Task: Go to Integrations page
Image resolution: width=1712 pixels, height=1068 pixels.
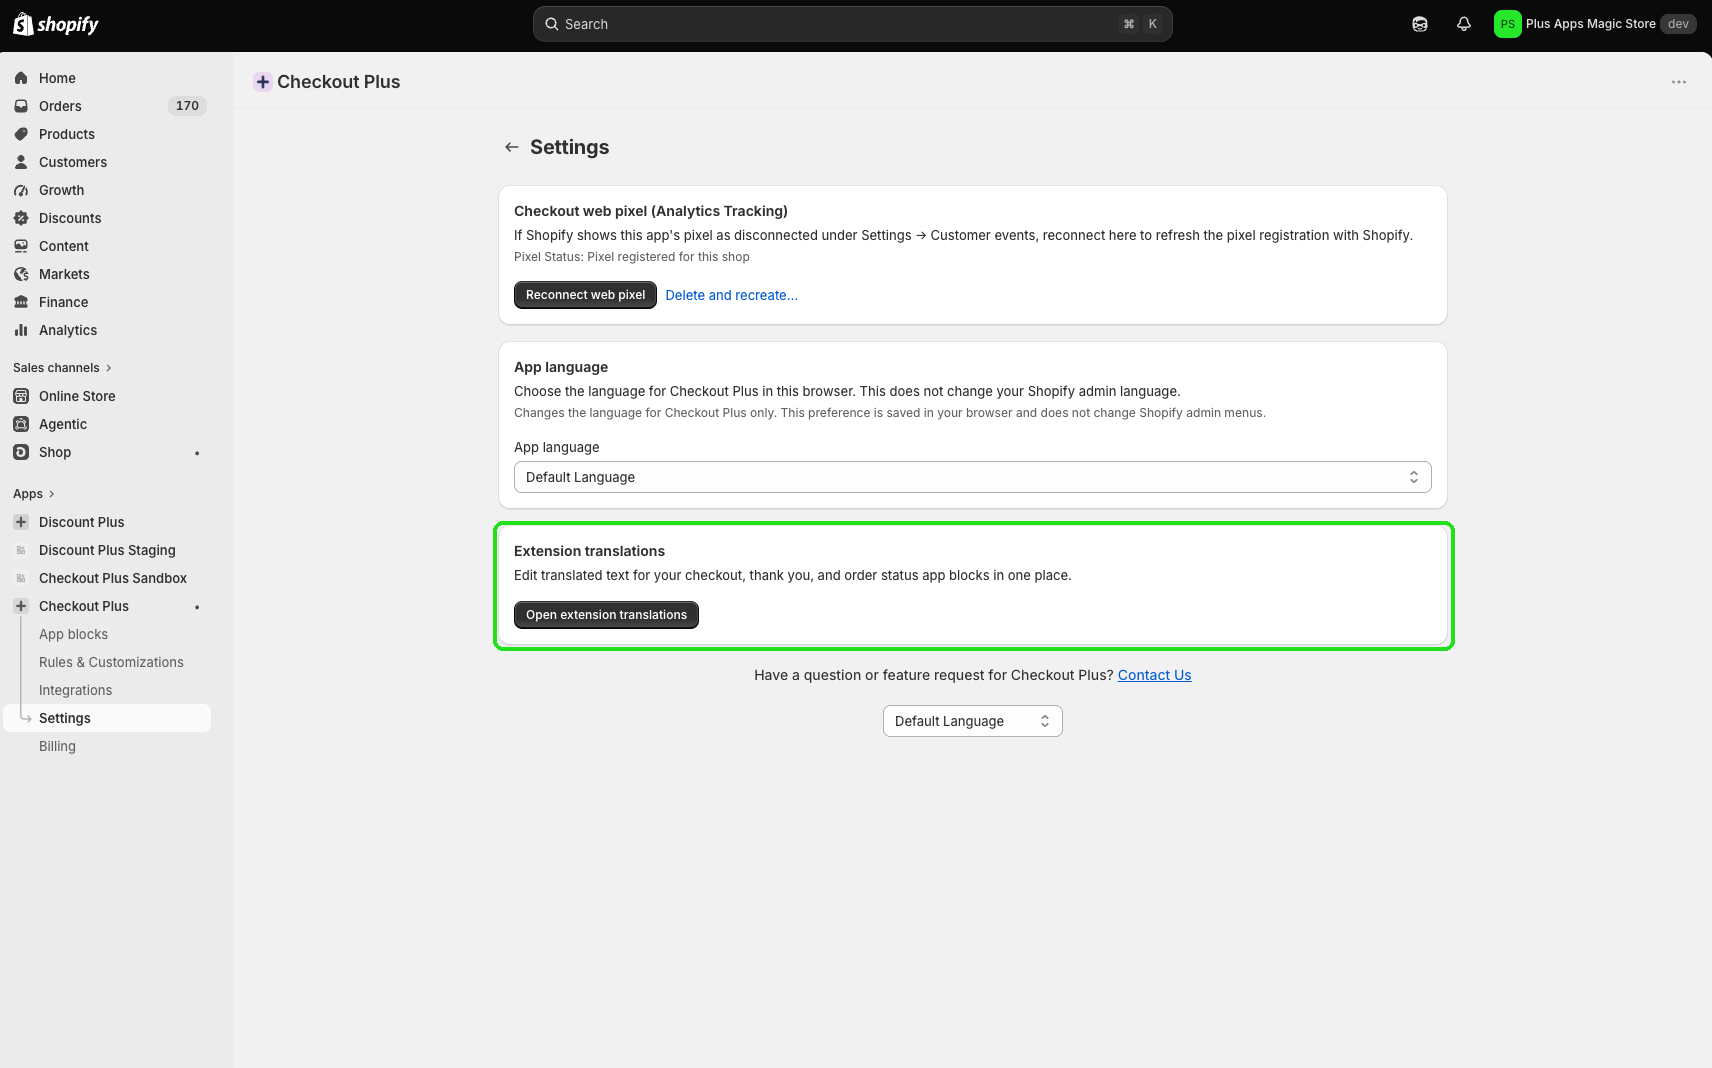Action: (75, 690)
